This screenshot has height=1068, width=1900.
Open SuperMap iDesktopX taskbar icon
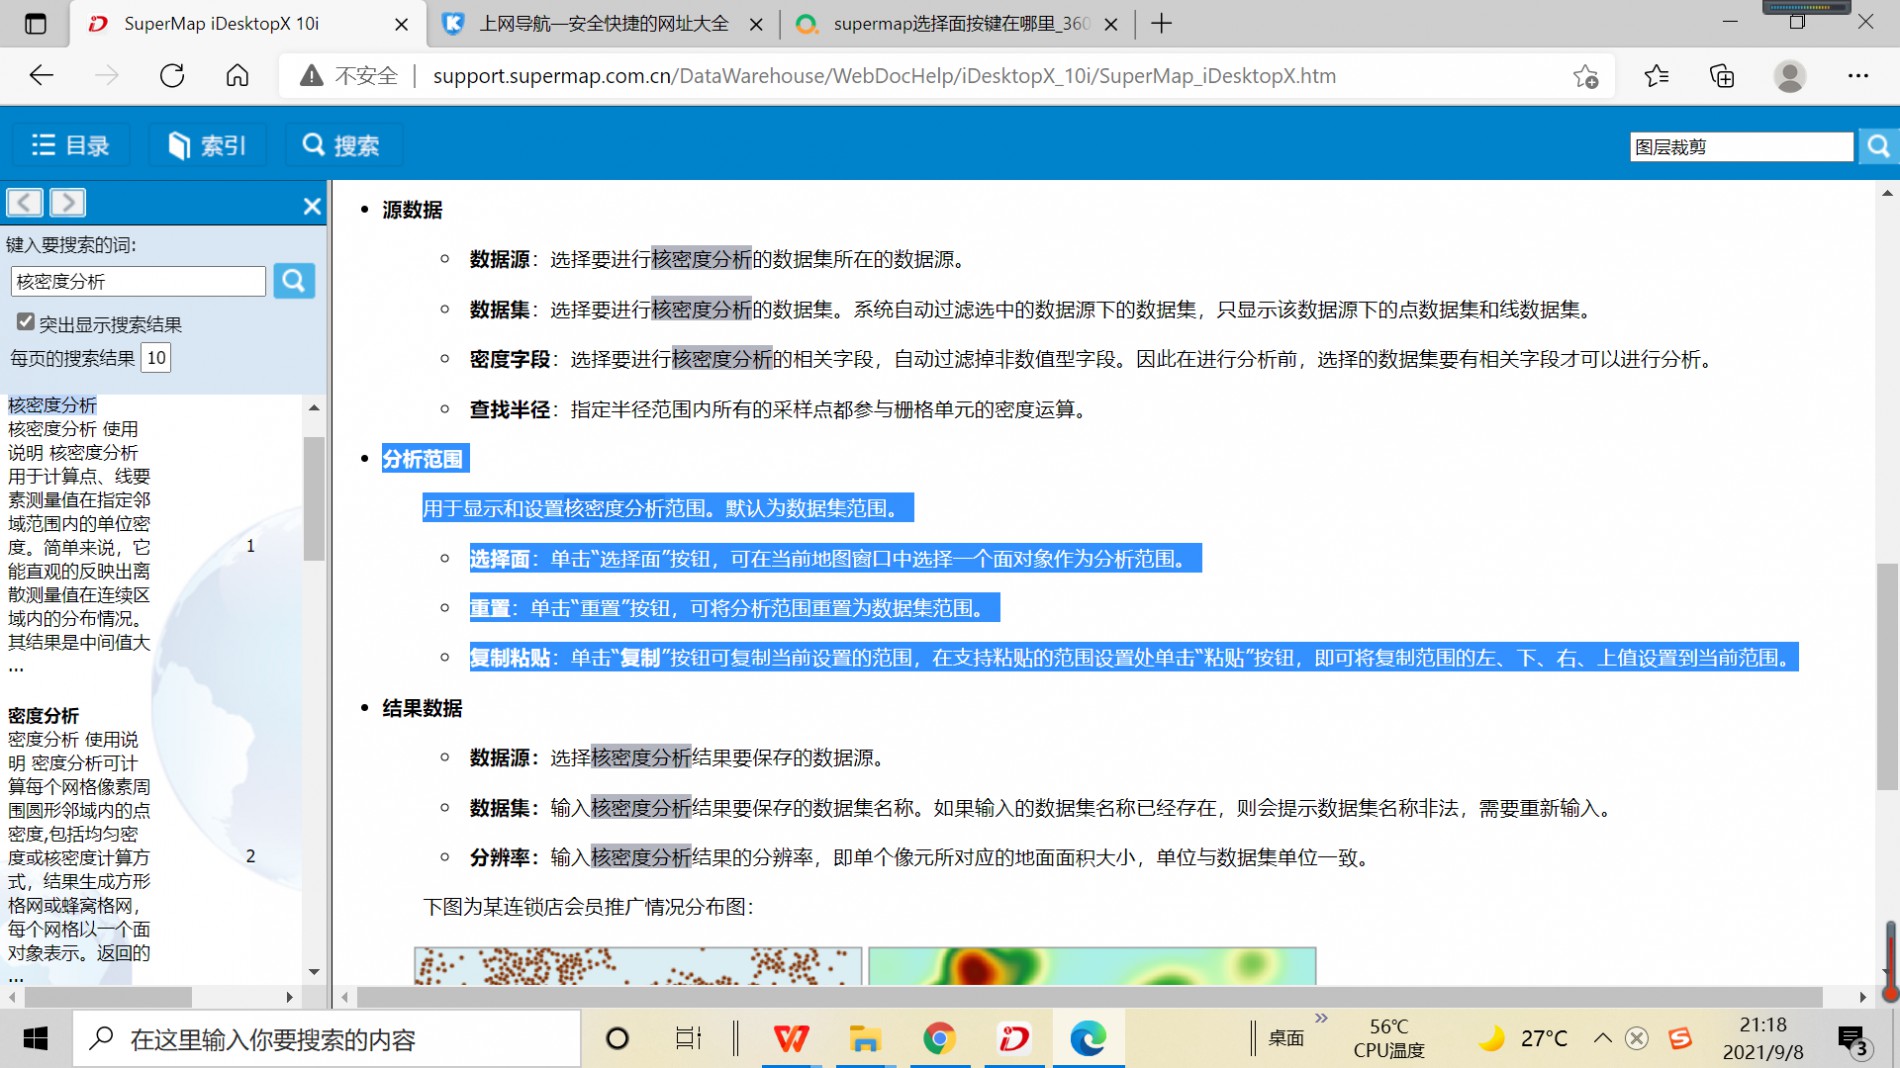(1014, 1039)
